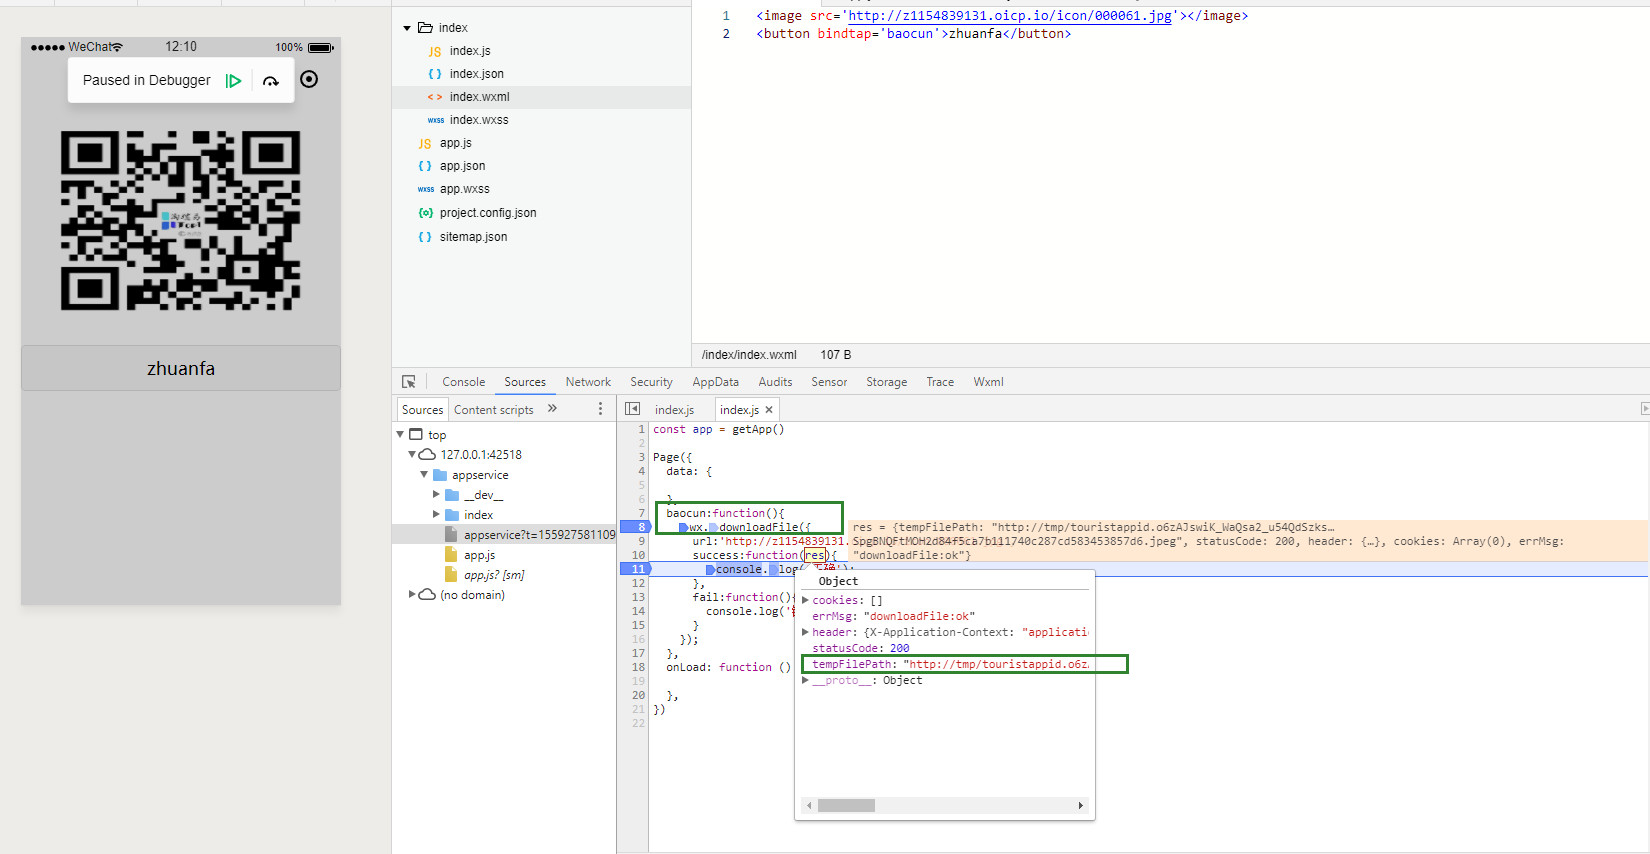Expand the cookies property in the object popup

[805, 600]
